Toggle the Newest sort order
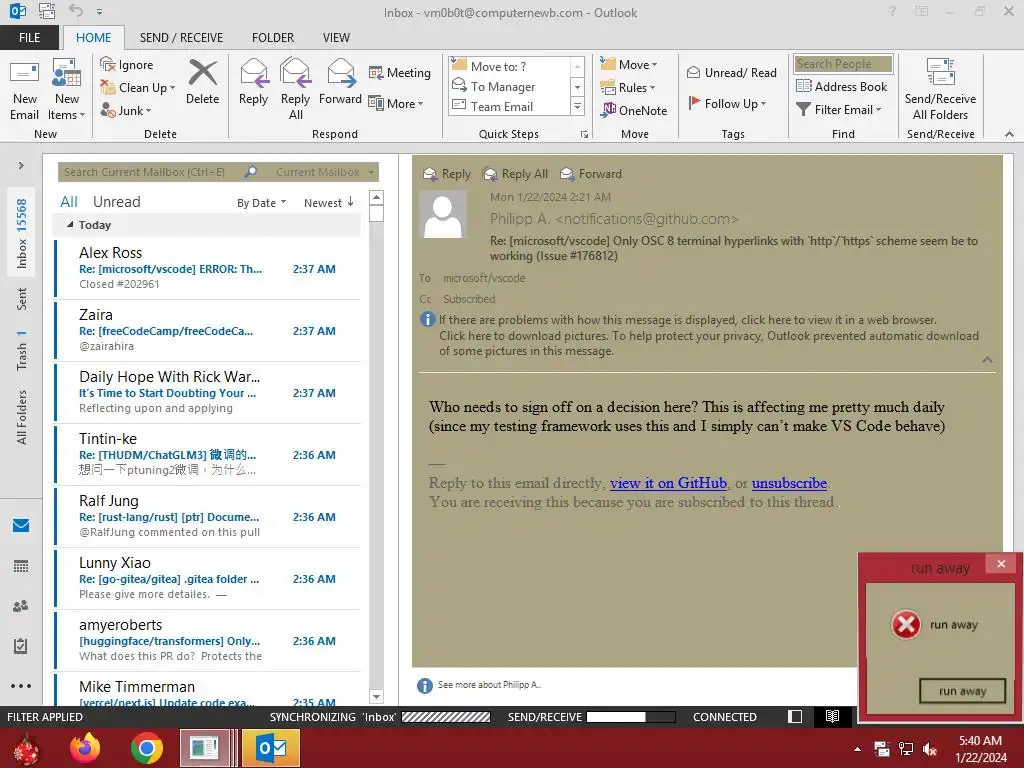This screenshot has width=1024, height=768. click(329, 203)
